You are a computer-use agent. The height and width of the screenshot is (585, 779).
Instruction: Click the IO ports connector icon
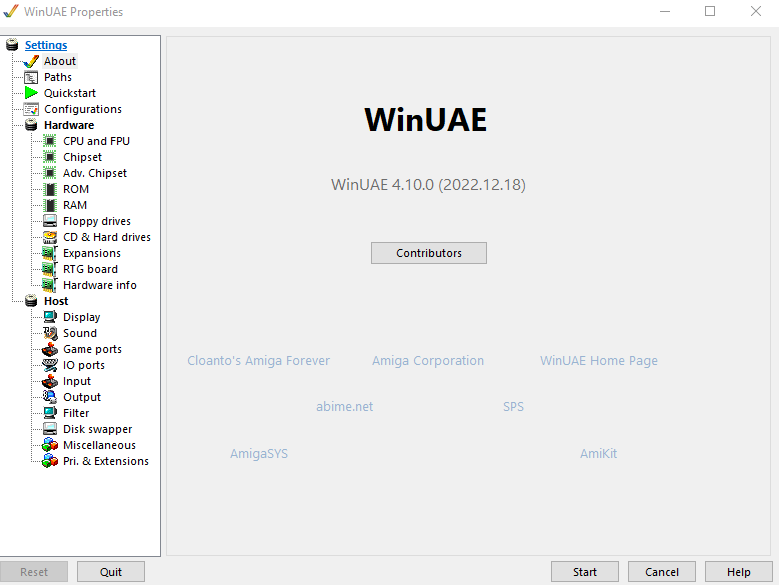point(50,365)
